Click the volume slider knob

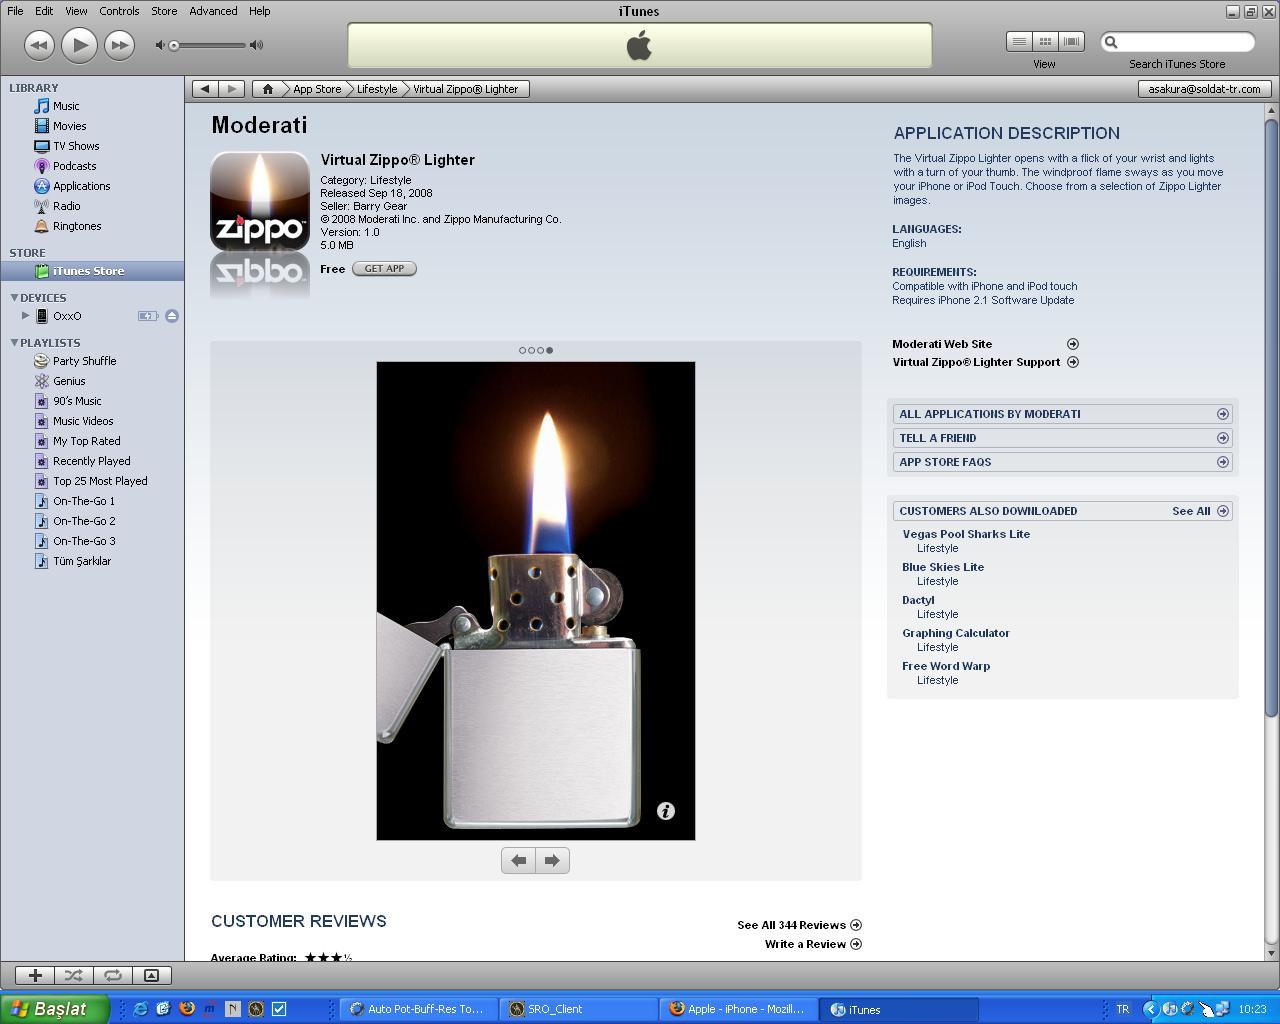point(174,45)
